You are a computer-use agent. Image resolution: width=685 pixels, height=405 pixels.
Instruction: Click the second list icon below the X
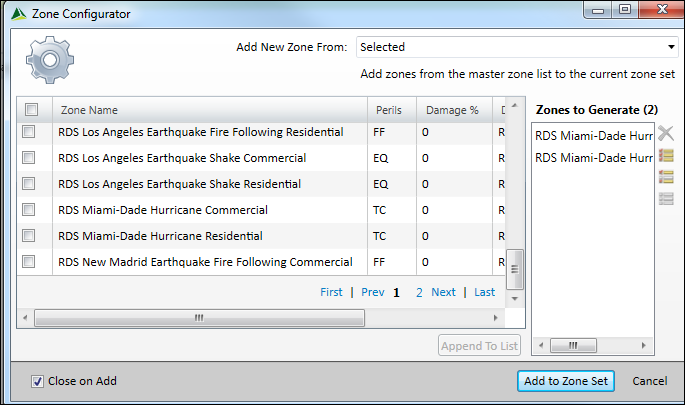click(666, 177)
